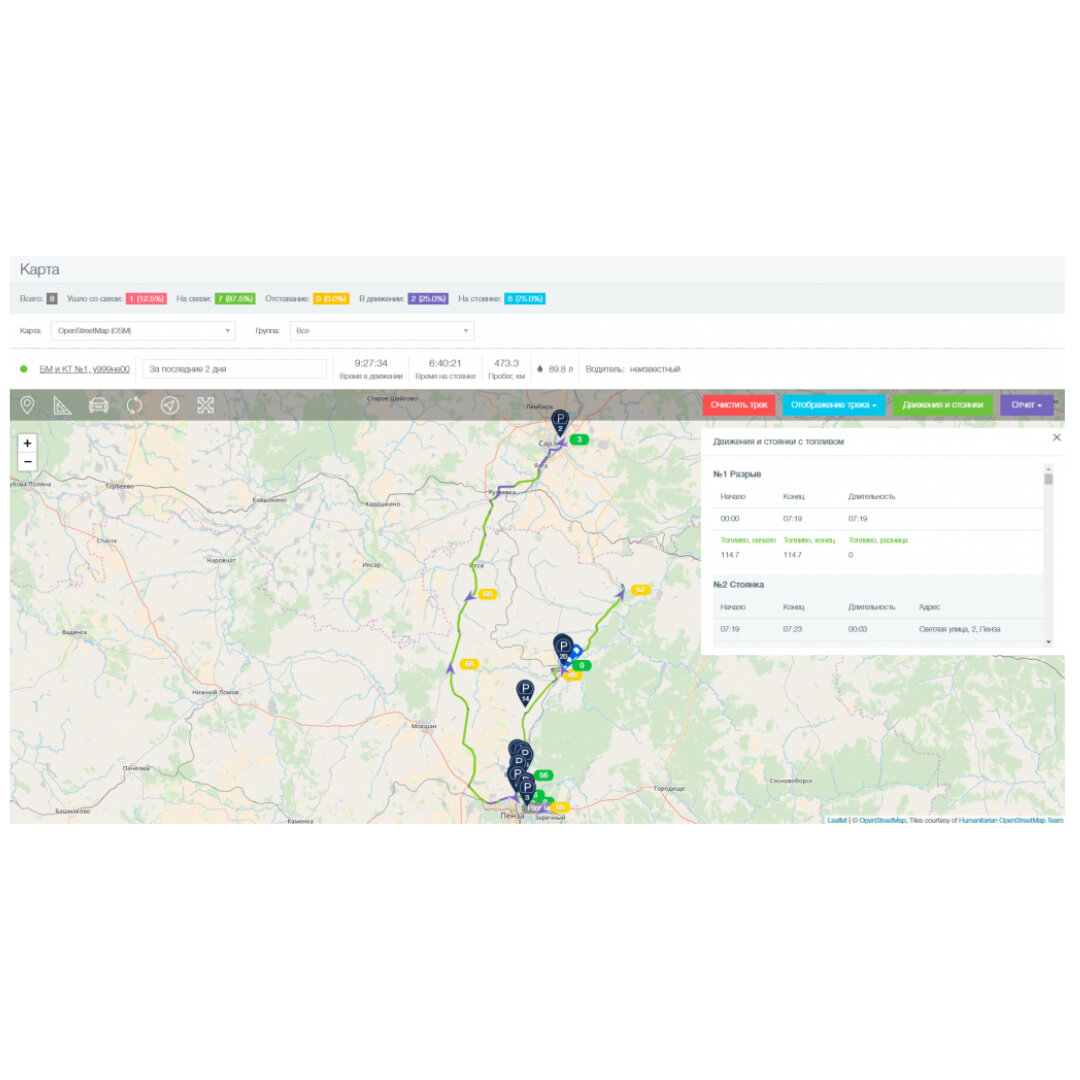Click the №1 Разрыв section heading
1080x1080 pixels.
(x=737, y=475)
